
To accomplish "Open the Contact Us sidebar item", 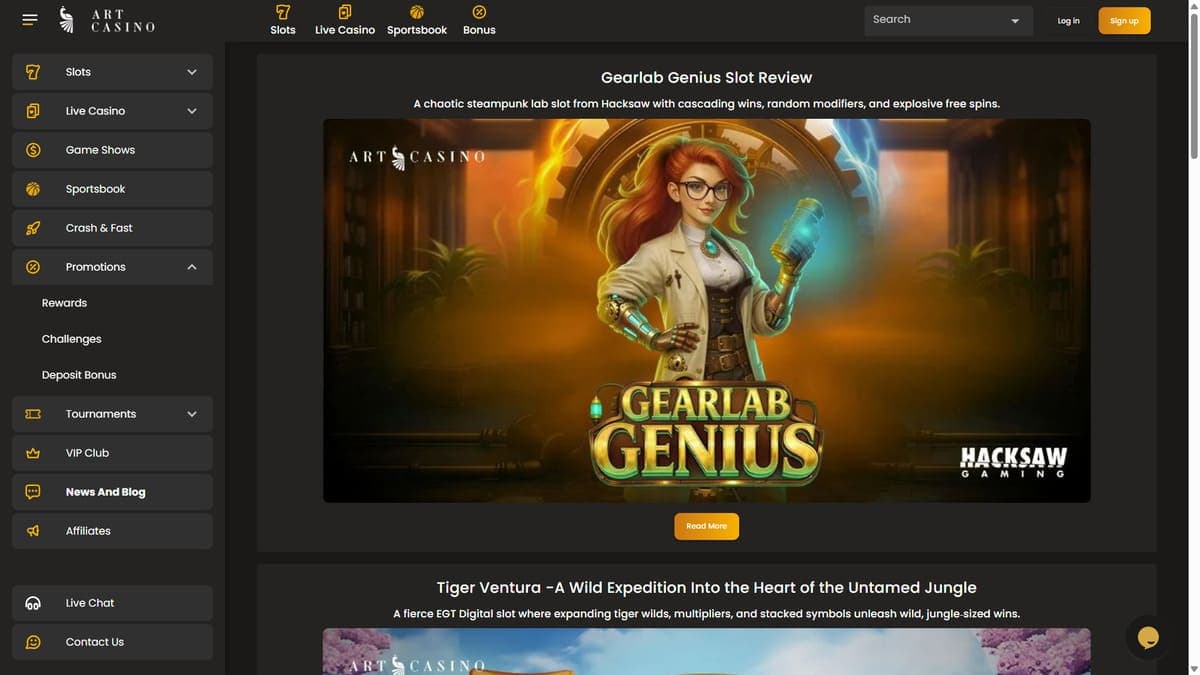I will click(x=112, y=642).
